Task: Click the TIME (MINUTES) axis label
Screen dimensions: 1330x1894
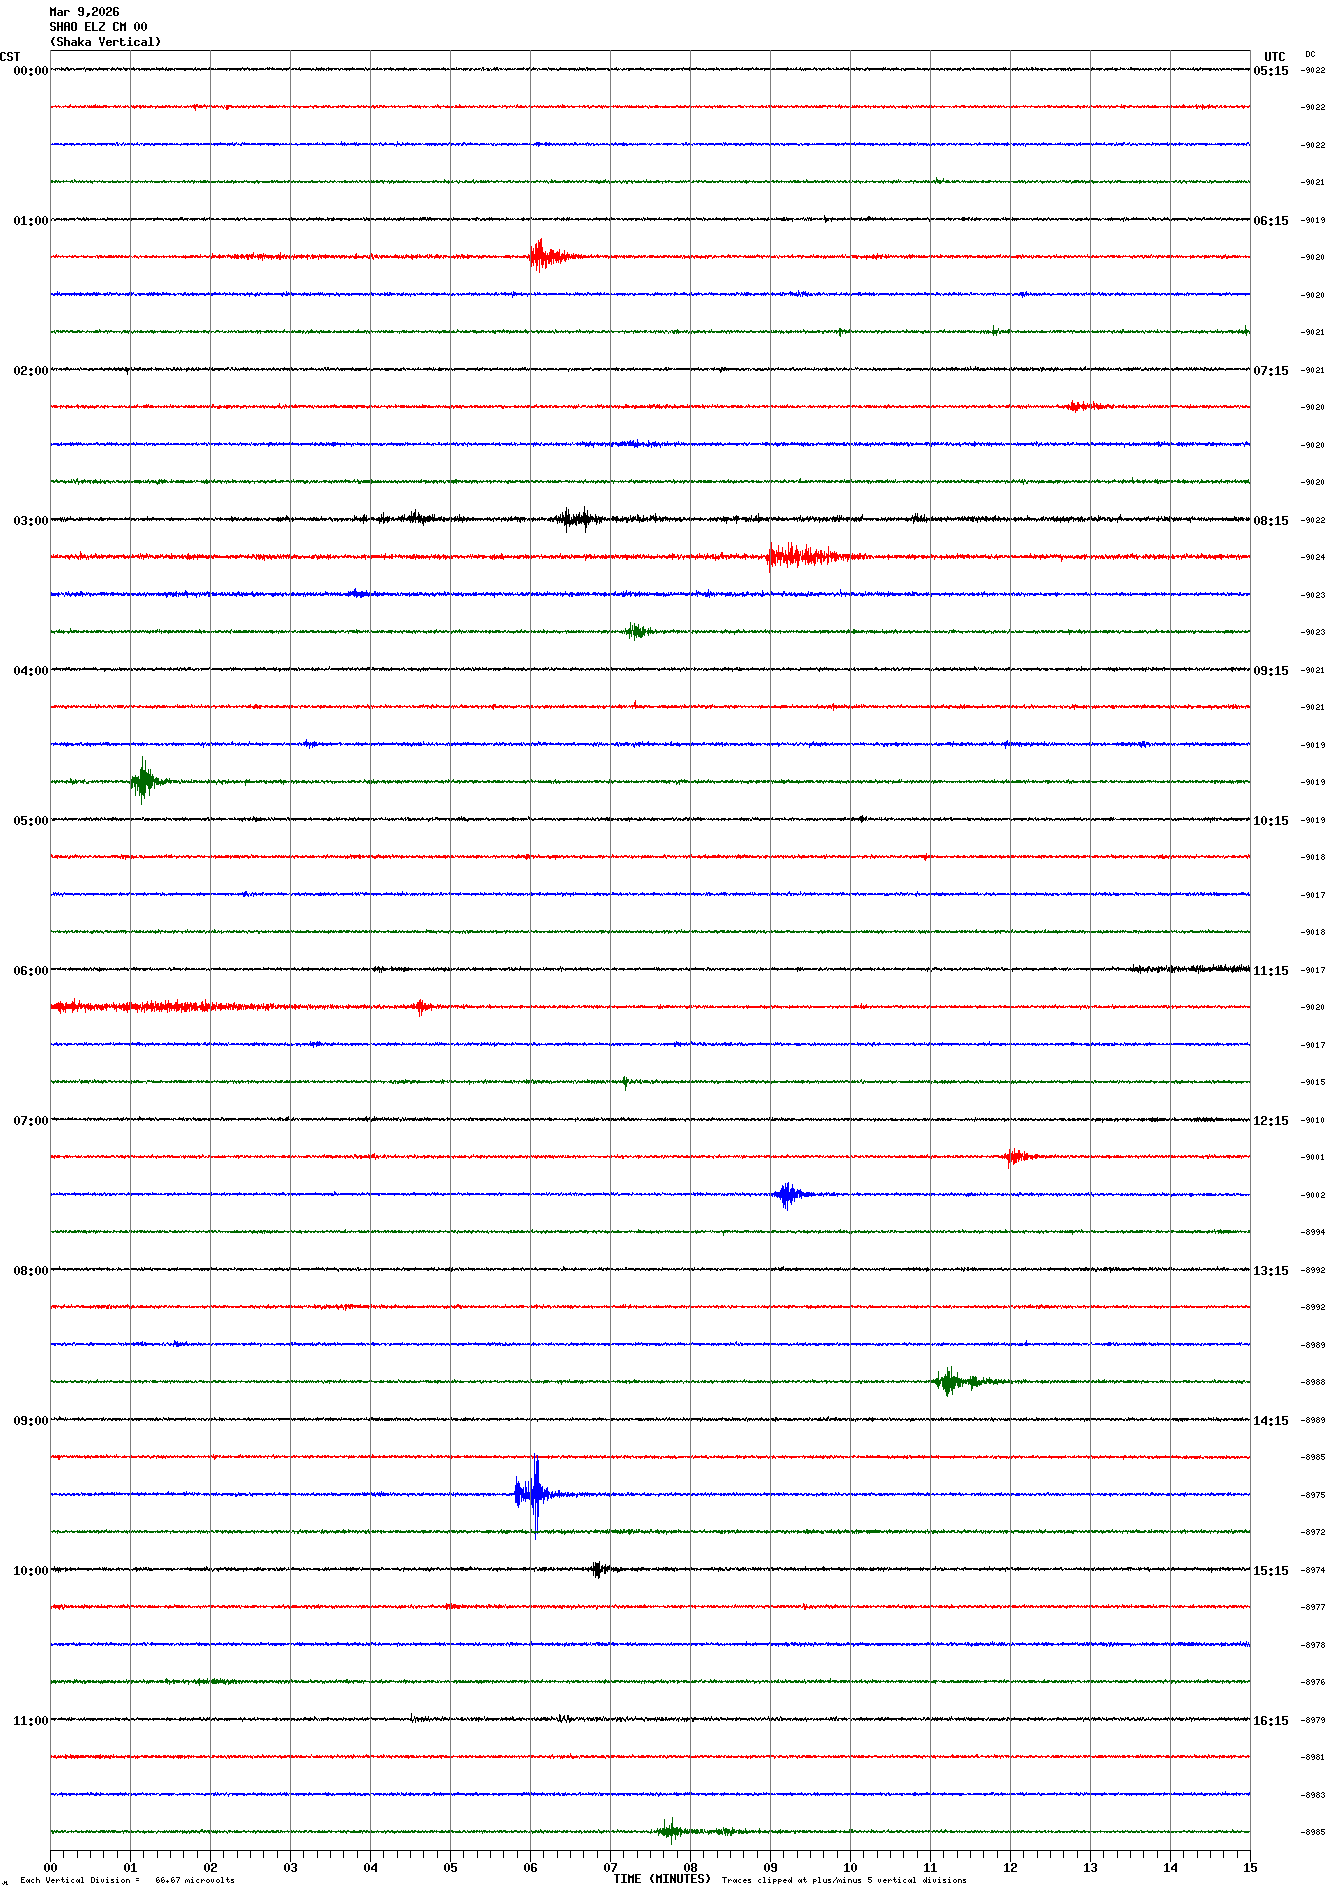Action: pyautogui.click(x=661, y=1879)
